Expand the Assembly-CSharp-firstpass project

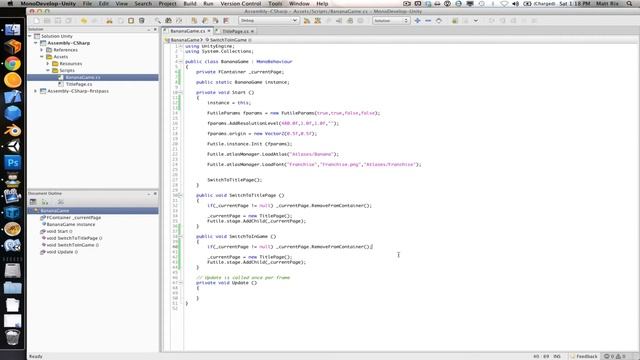click(36, 91)
